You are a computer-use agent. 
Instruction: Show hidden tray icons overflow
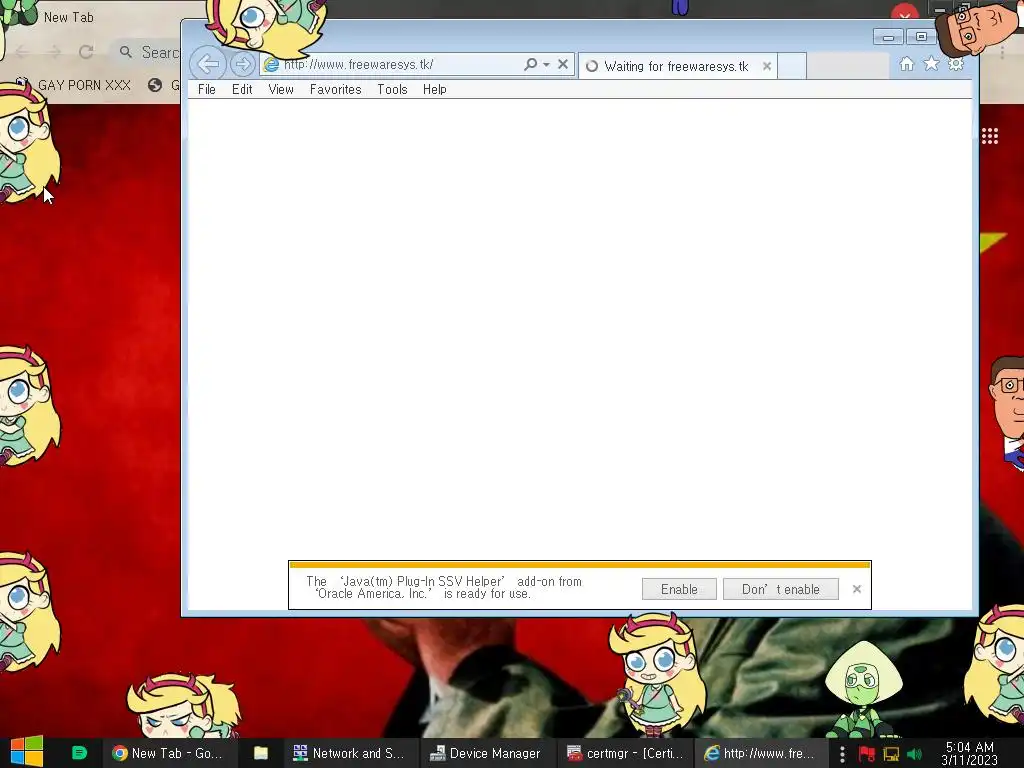point(842,754)
